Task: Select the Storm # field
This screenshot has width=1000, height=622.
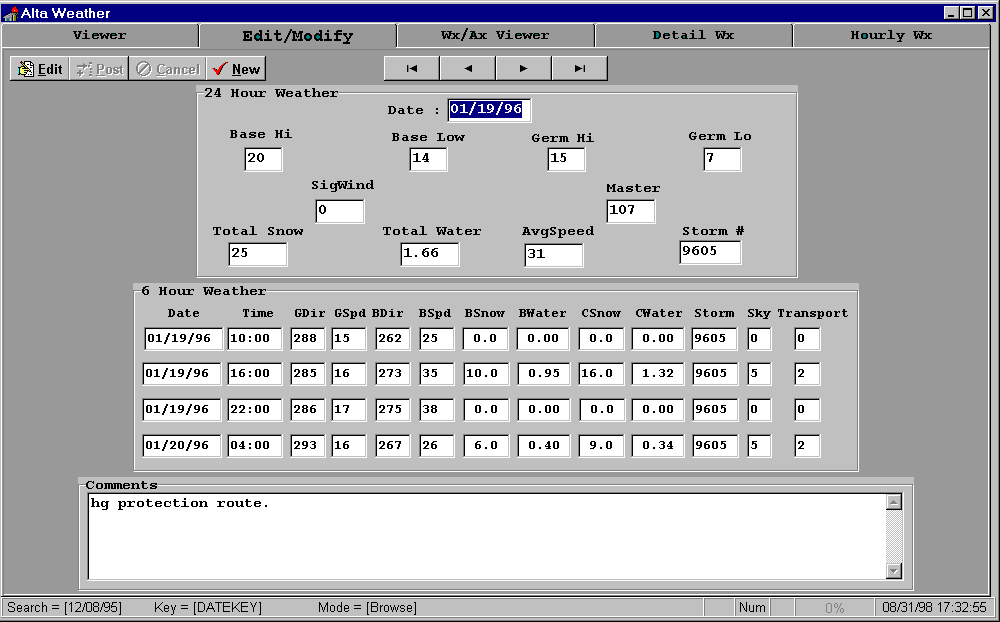Action: pos(710,252)
